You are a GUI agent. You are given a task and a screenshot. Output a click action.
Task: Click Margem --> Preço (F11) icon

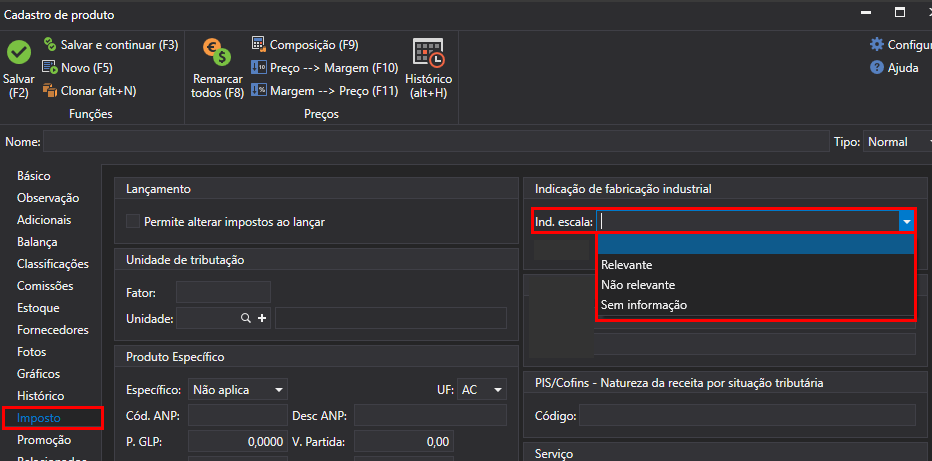point(258,91)
